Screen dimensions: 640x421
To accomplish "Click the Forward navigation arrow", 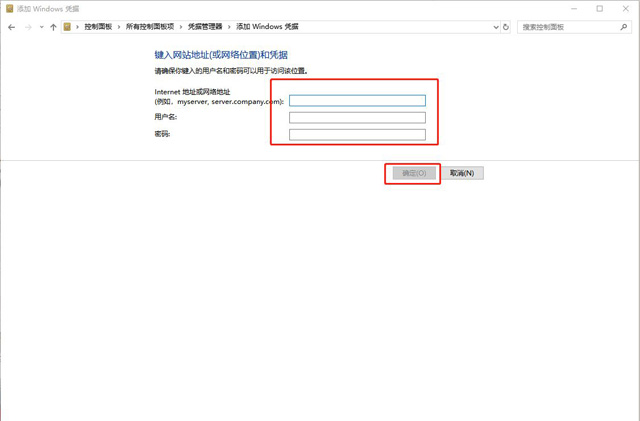I will point(27,27).
